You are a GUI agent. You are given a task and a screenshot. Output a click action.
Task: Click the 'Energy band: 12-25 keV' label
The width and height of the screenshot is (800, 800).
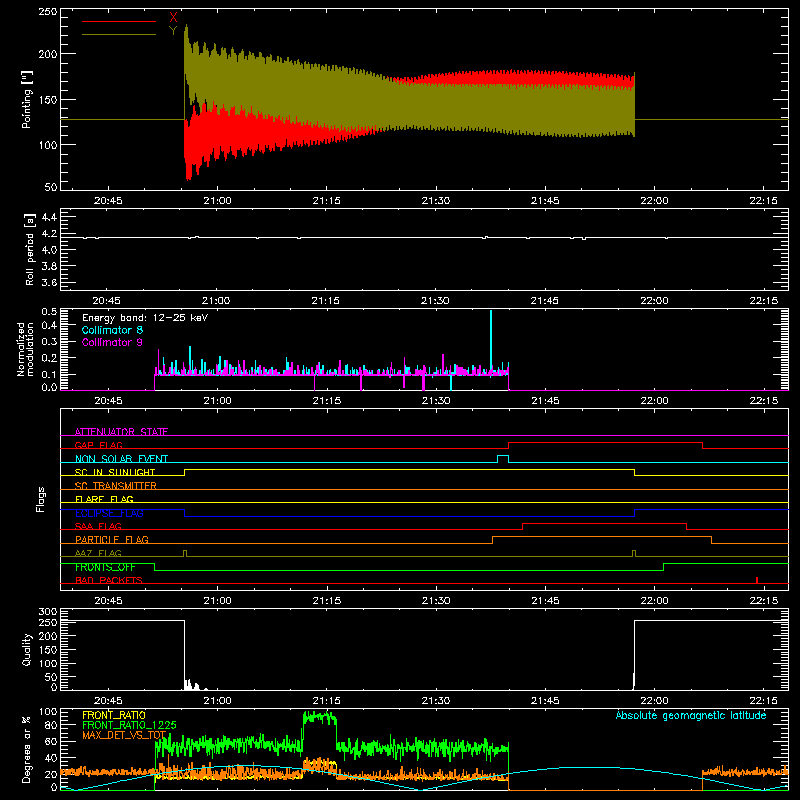pos(145,318)
